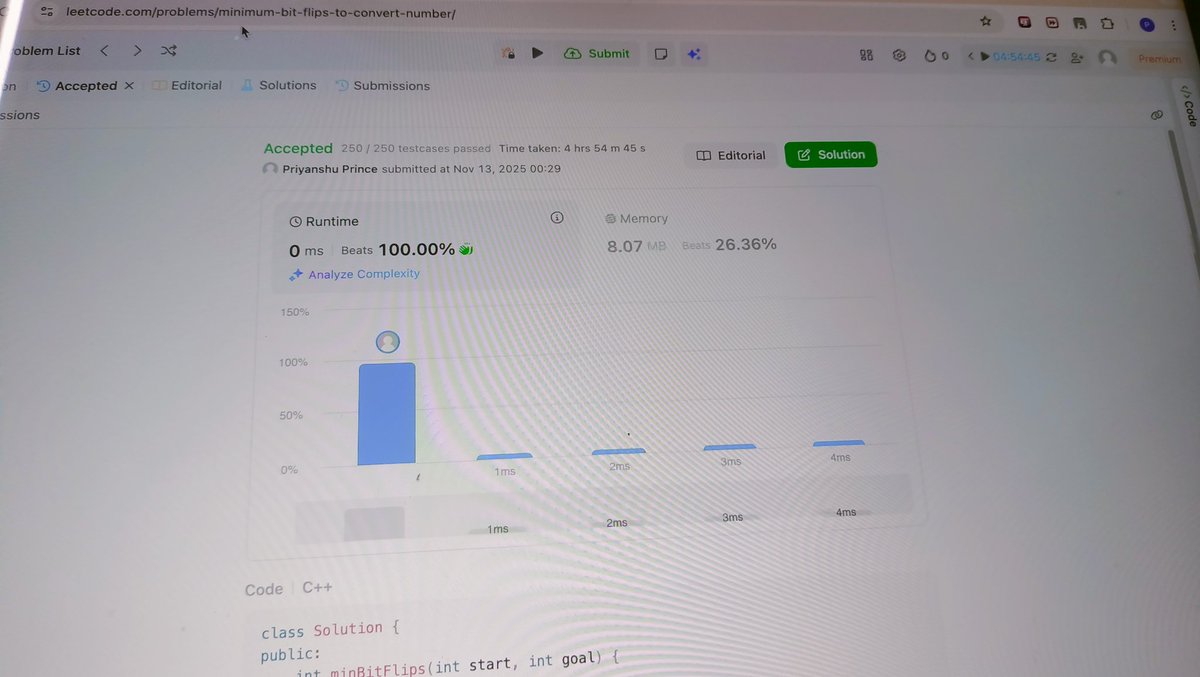This screenshot has width=1200, height=677.
Task: Click the 1ms histogram bar
Action: (x=504, y=457)
